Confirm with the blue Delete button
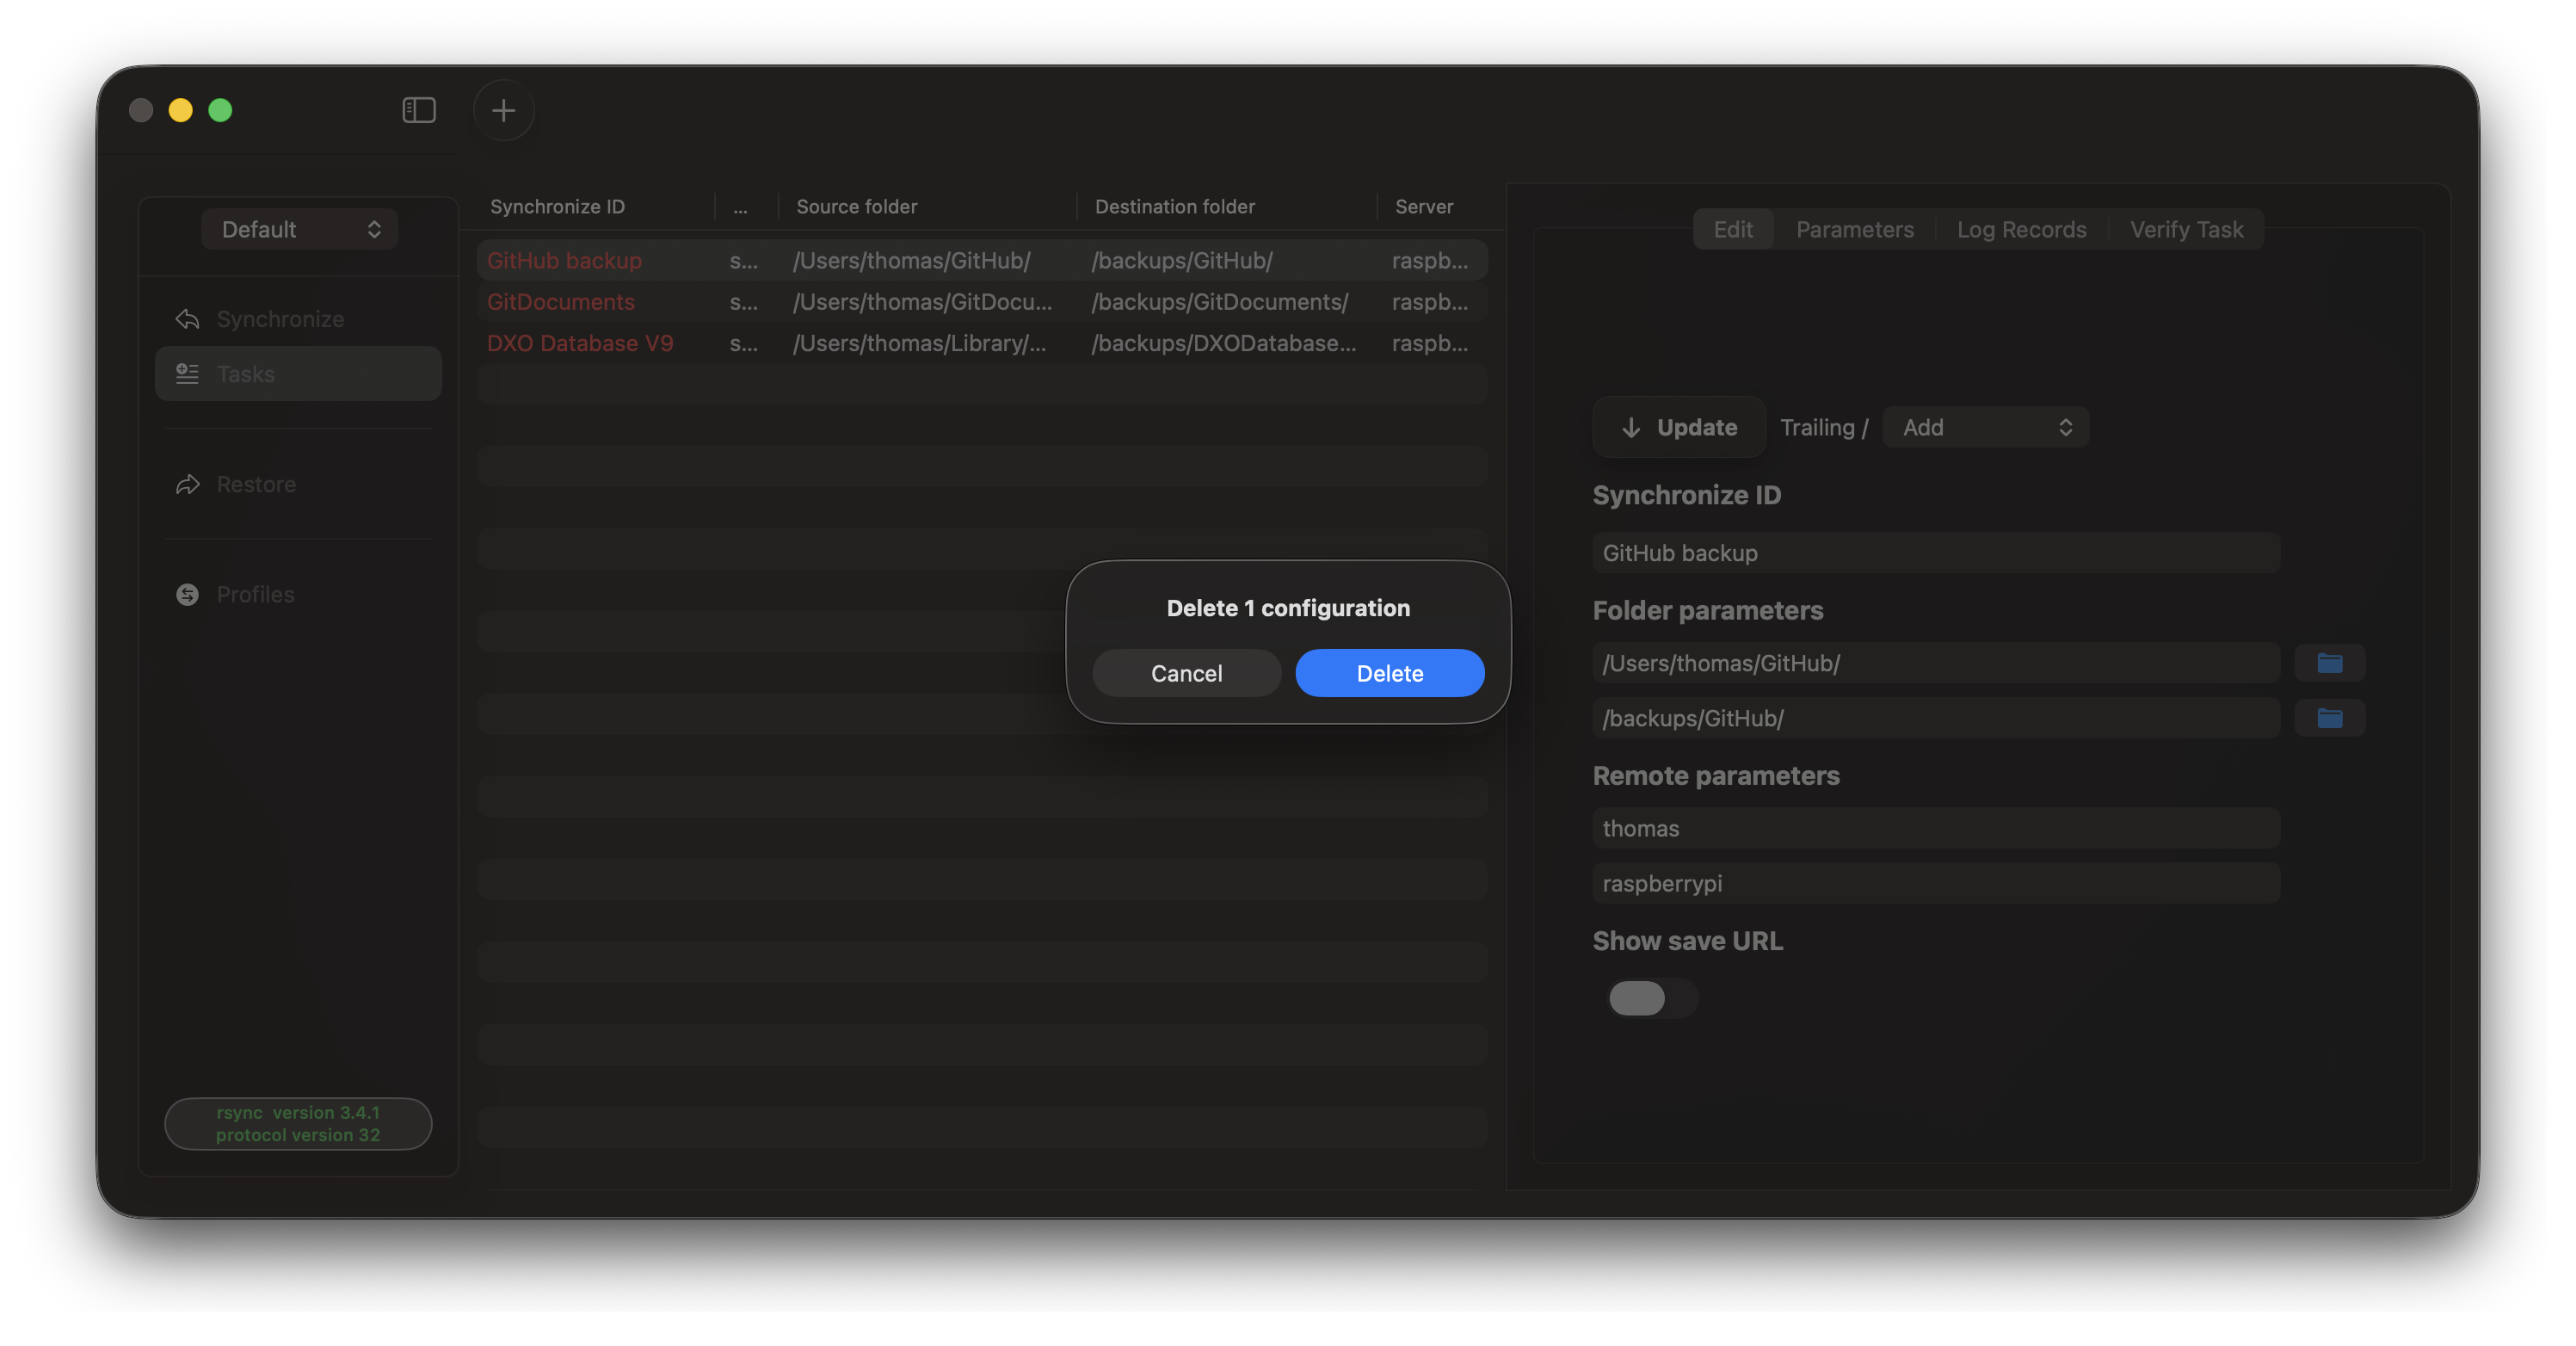The height and width of the screenshot is (1346, 2576). click(1389, 673)
